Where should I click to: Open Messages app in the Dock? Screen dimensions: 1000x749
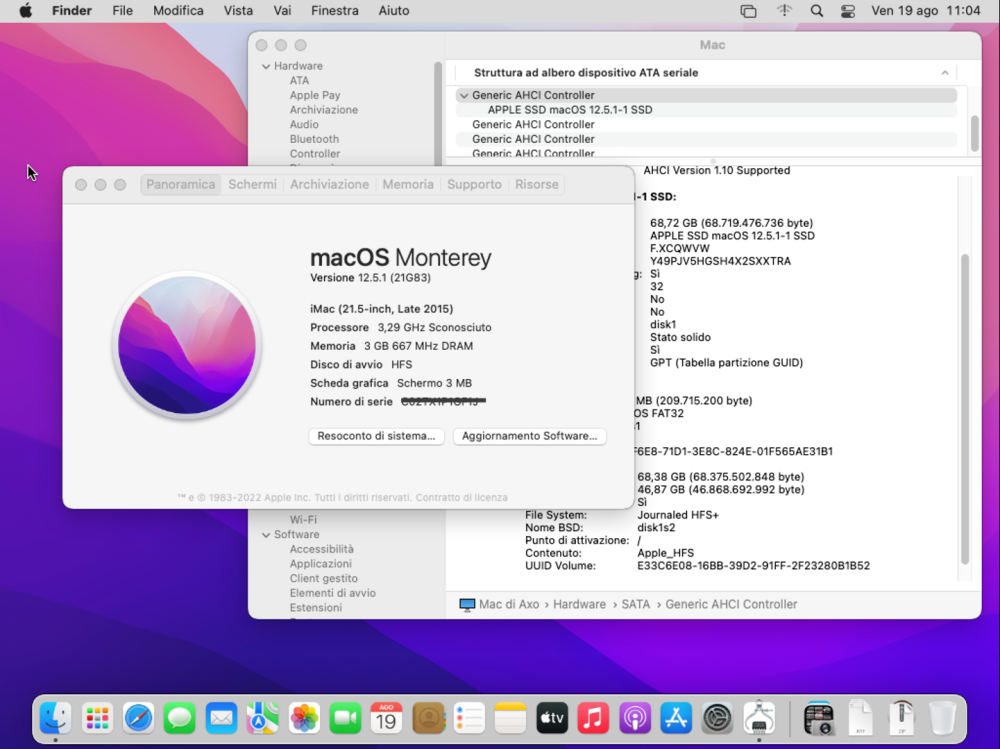pyautogui.click(x=180, y=718)
